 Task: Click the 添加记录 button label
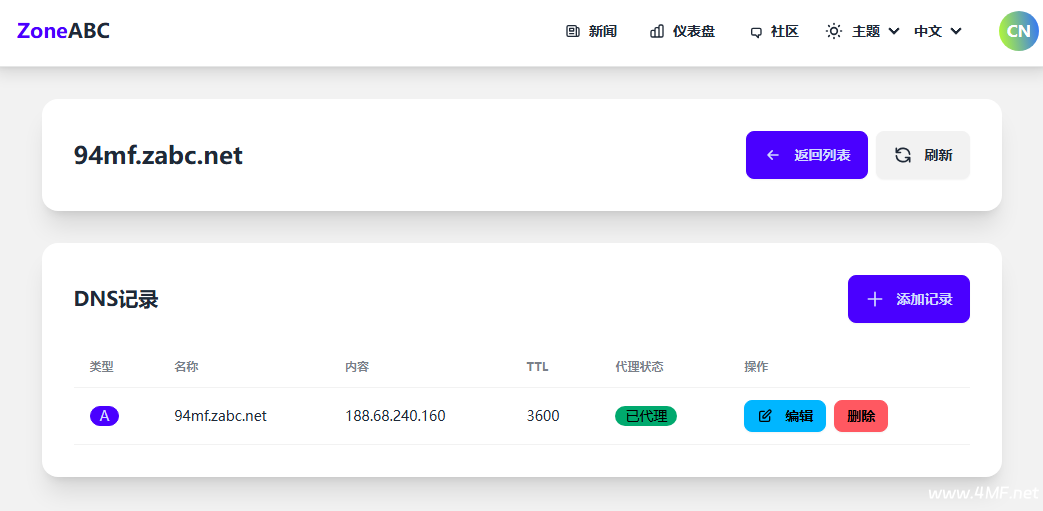tap(924, 299)
